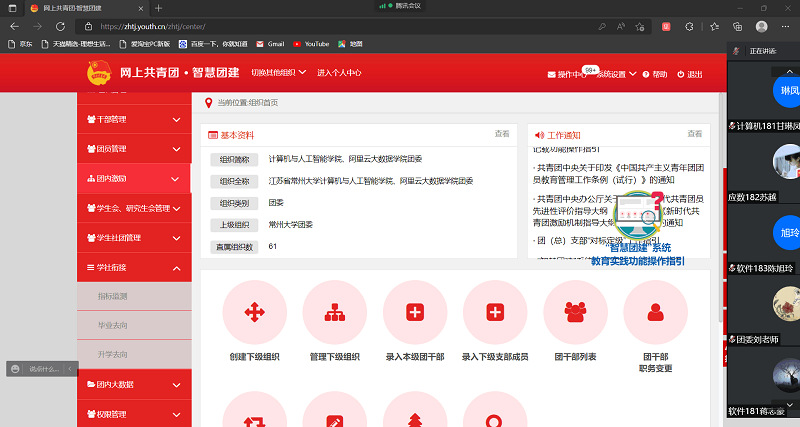
Task: Expand 学生会、研究生会管理 menu
Action: tap(134, 208)
